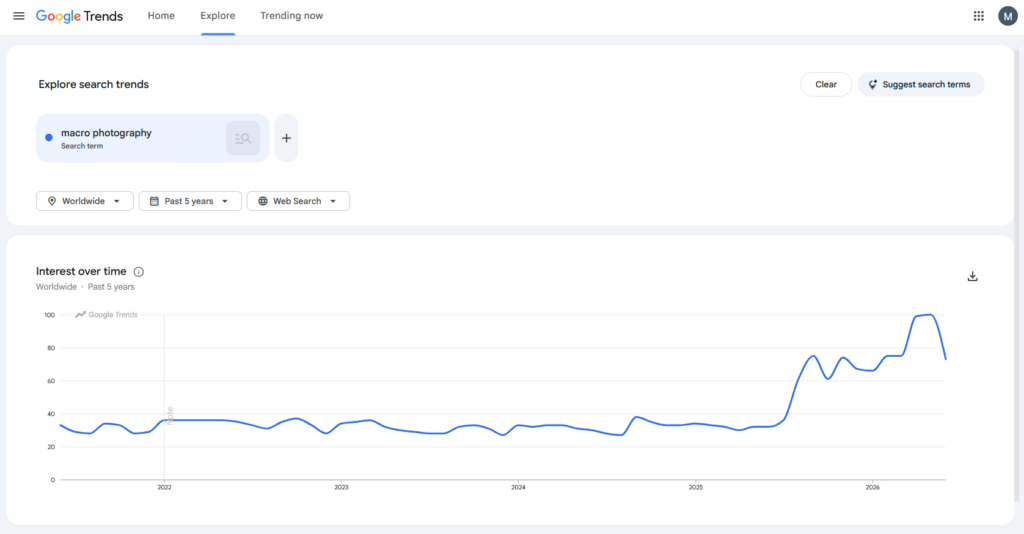Switch to Trending now tab
Image resolution: width=1024 pixels, height=534 pixels.
(291, 16)
